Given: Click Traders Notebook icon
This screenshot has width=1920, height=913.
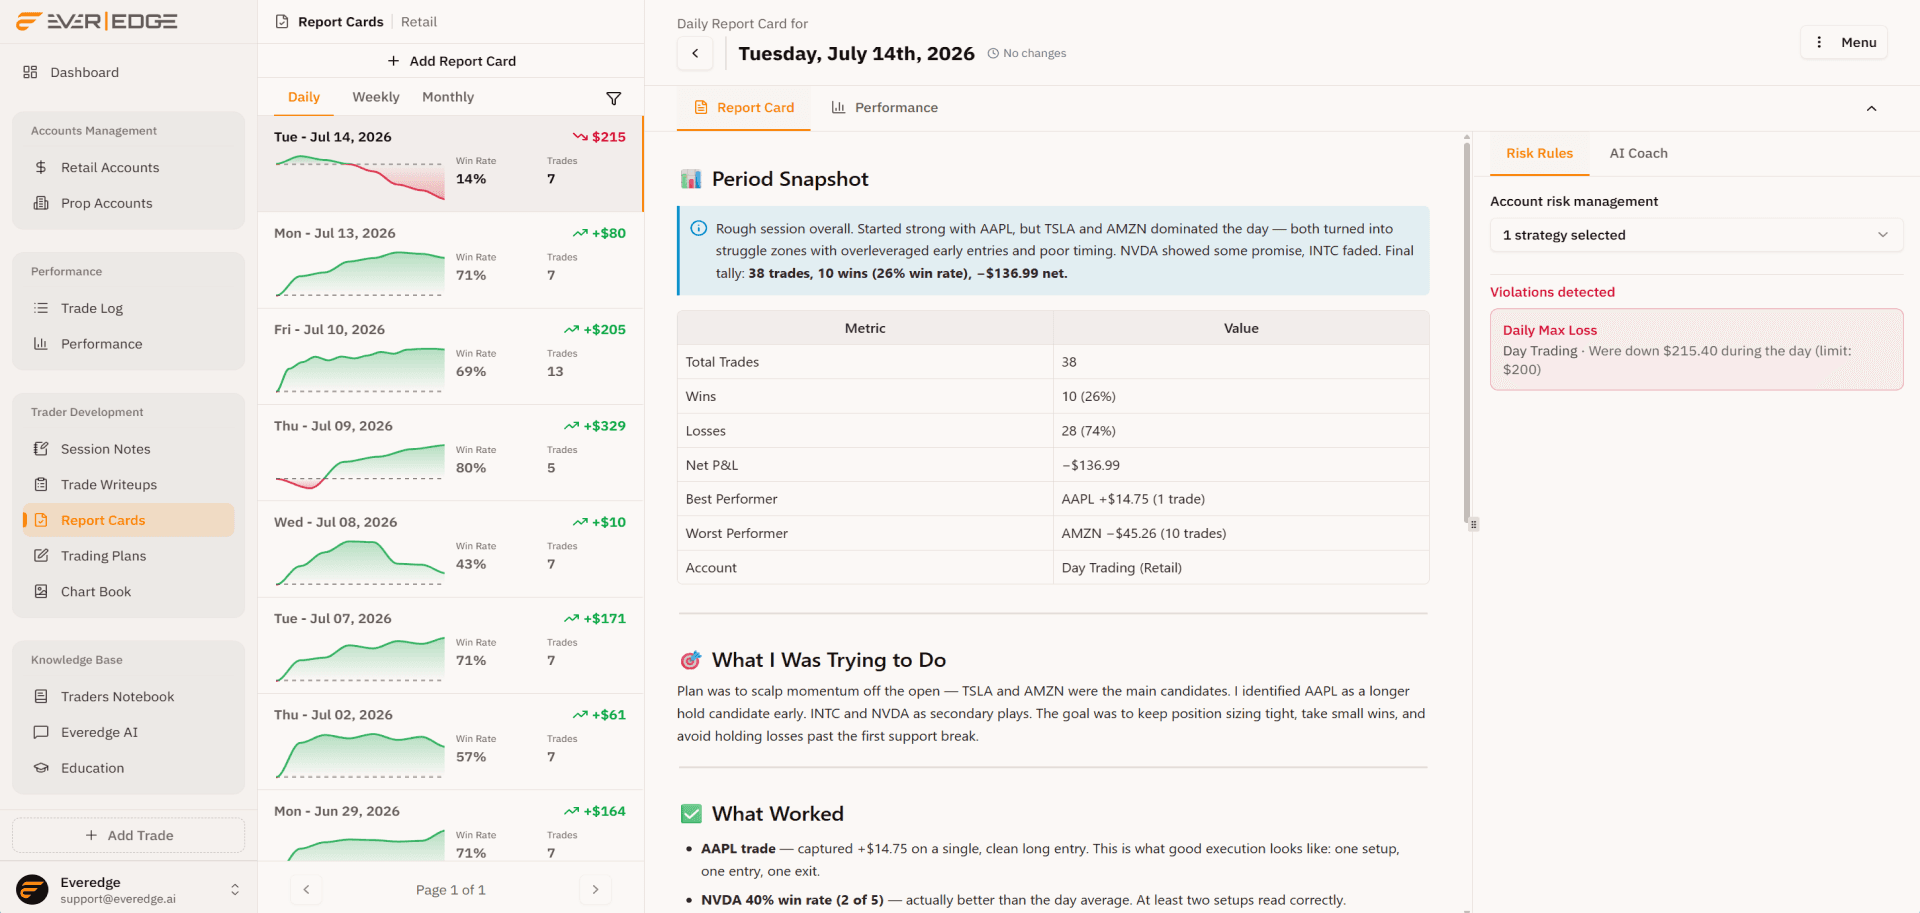Looking at the screenshot, I should click(41, 697).
